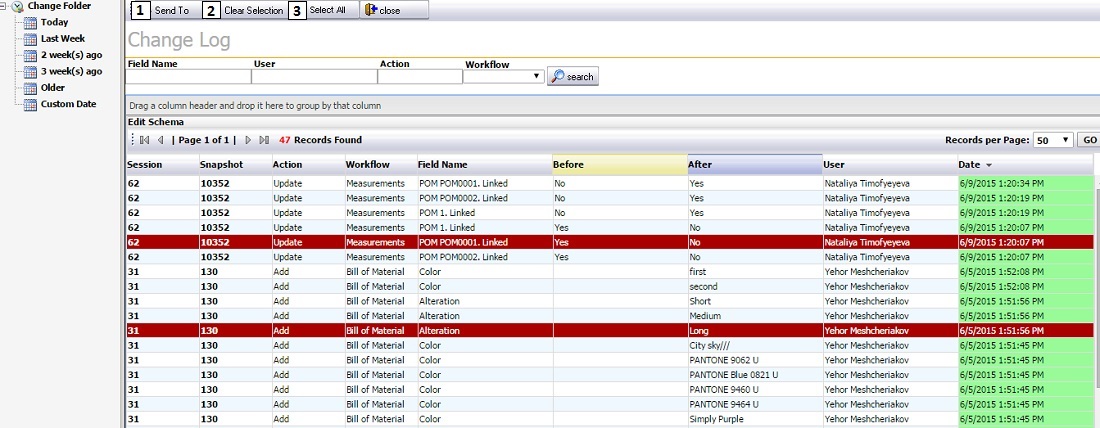Sort by the Before column header
Screen dimensions: 1100x428
(x=620, y=165)
